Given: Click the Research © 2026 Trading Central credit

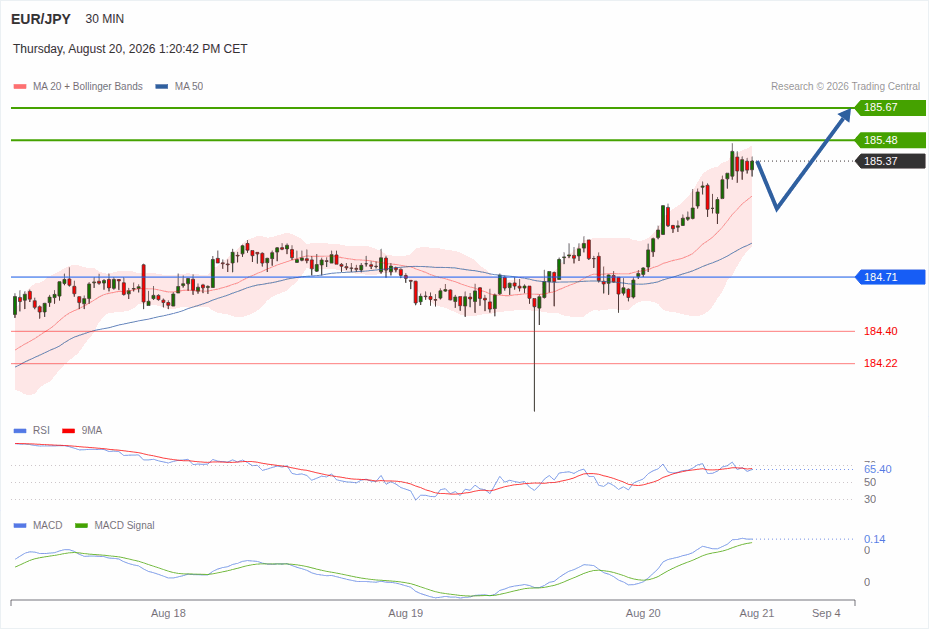Looking at the screenshot, I should coord(845,86).
